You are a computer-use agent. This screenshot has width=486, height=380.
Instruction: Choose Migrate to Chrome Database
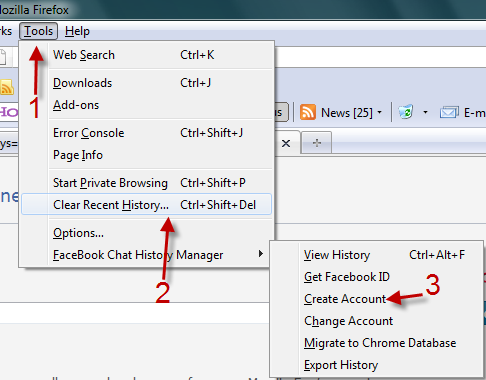tap(377, 343)
